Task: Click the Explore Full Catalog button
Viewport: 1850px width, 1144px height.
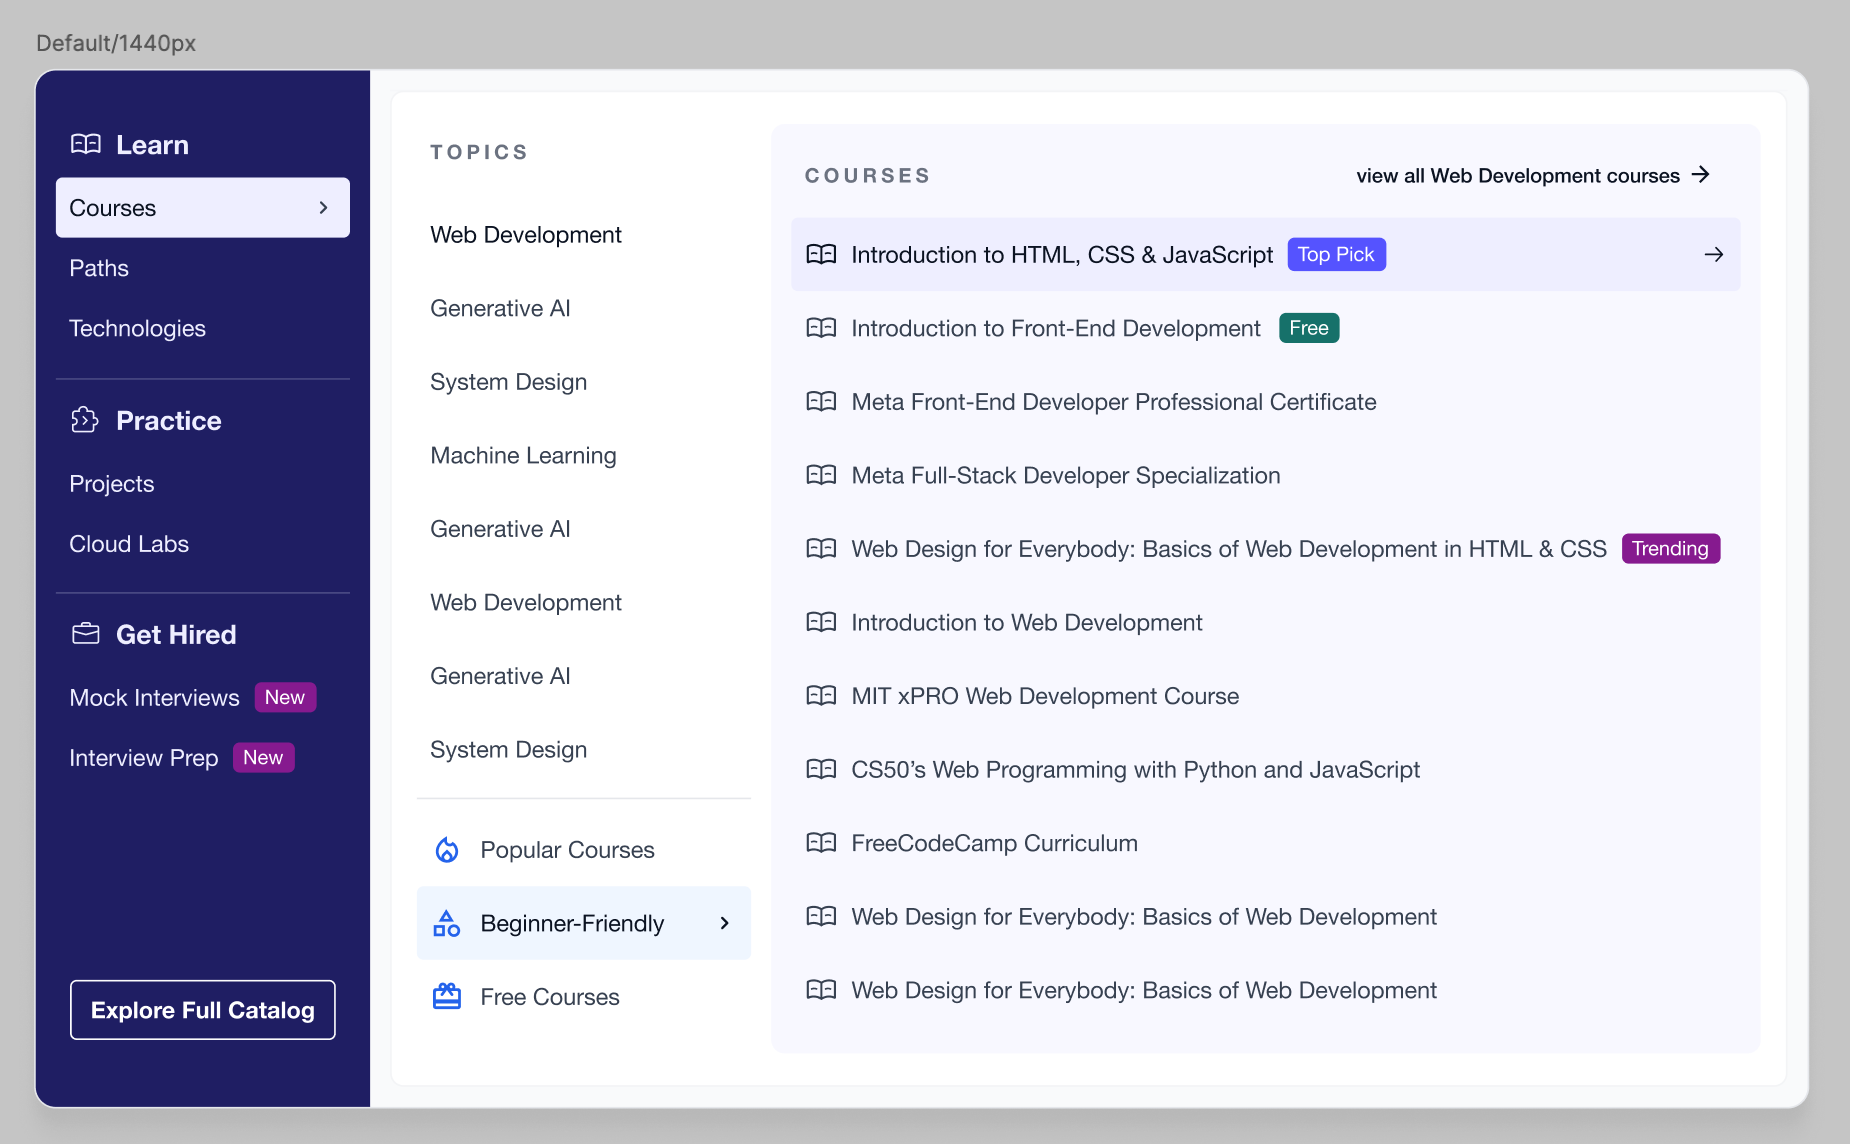Action: pyautogui.click(x=203, y=1010)
